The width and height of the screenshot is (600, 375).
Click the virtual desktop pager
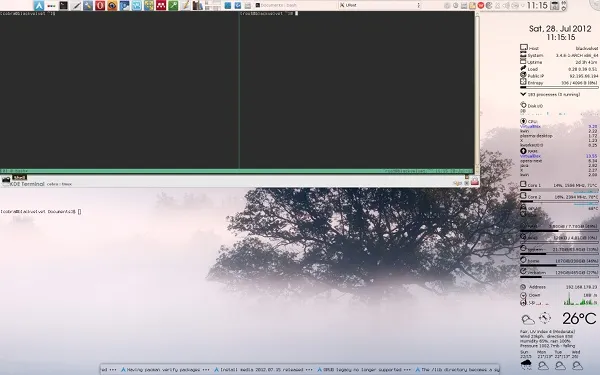pyautogui.click(x=213, y=5)
